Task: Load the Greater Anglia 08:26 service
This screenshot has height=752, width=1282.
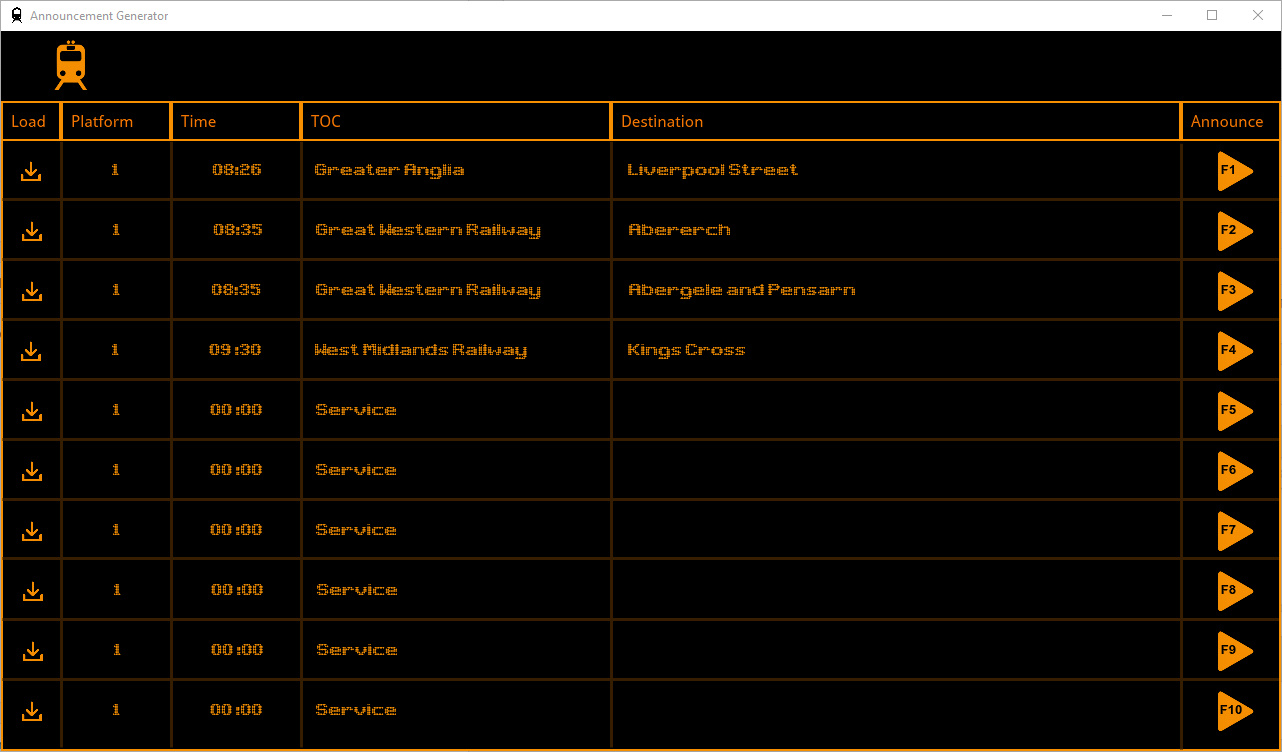Action: pyautogui.click(x=31, y=172)
